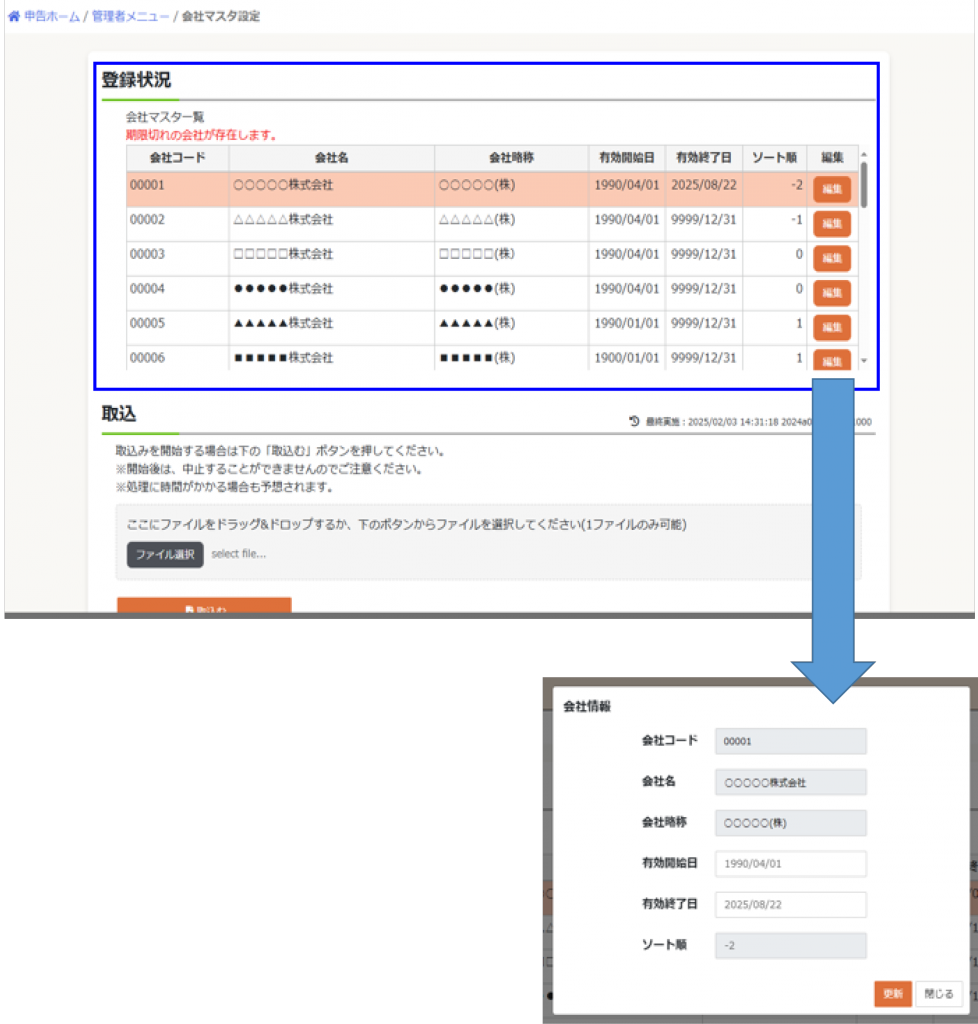Click the table scrollbar up arrow
The width and height of the screenshot is (978, 1024).
point(864,155)
